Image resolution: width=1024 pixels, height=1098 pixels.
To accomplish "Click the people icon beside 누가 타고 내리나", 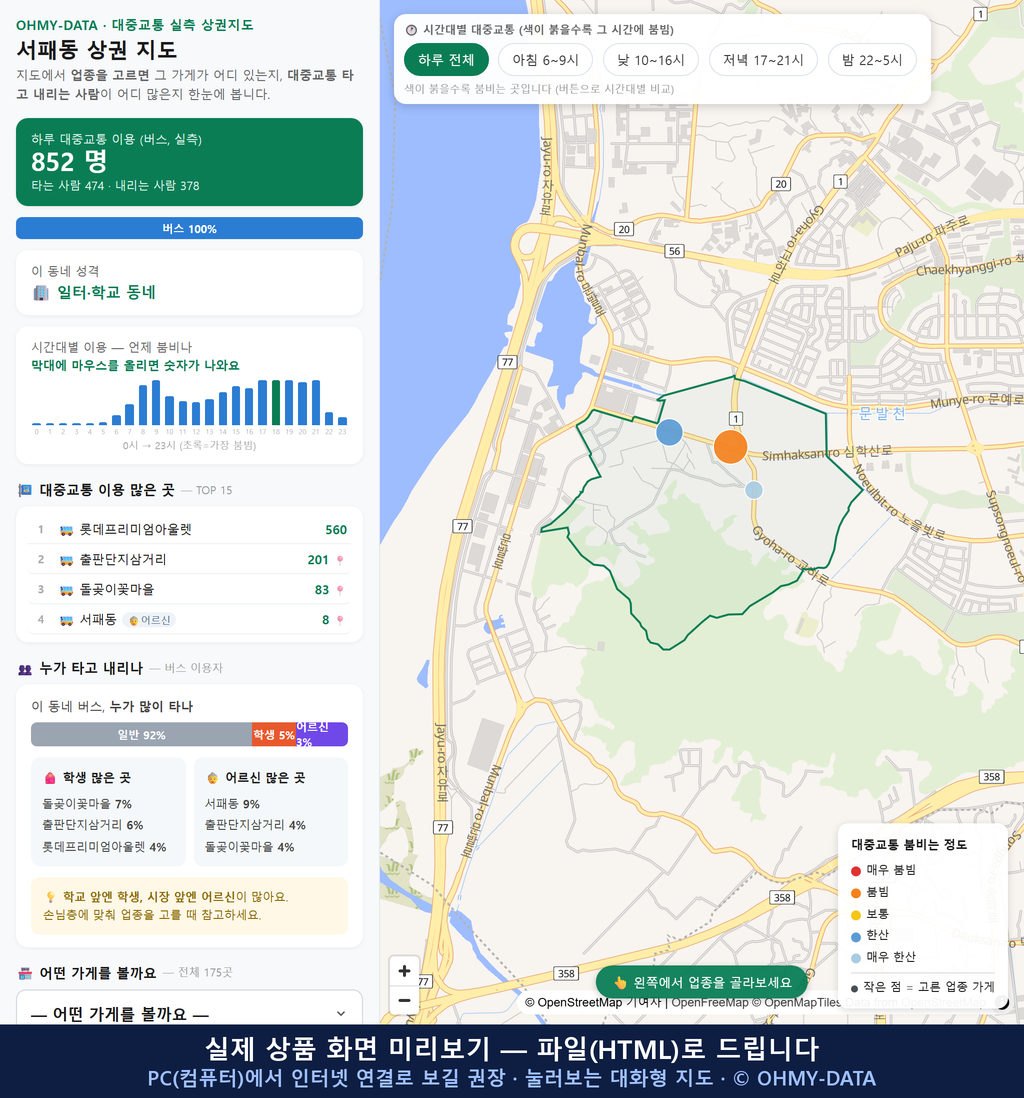I will pyautogui.click(x=25, y=669).
